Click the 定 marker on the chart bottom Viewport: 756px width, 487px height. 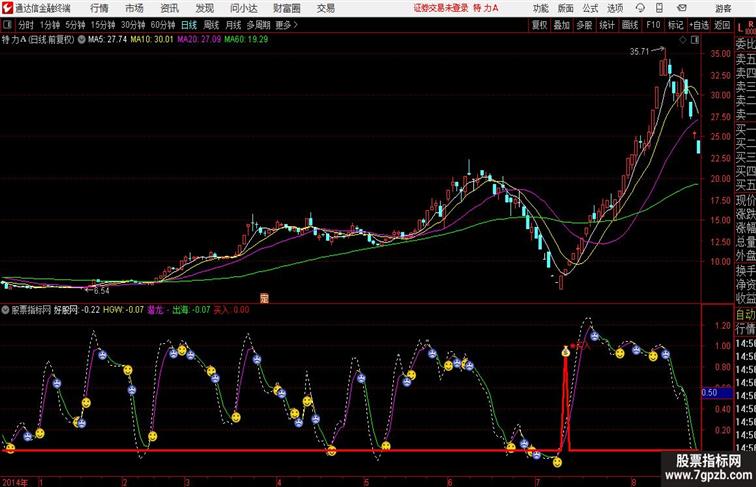coord(264,298)
